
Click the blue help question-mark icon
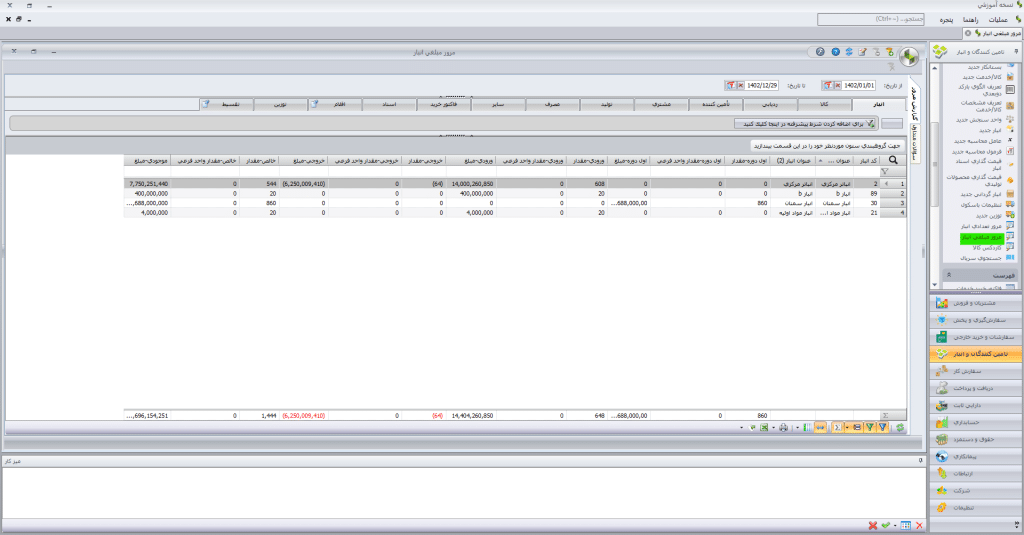point(835,52)
